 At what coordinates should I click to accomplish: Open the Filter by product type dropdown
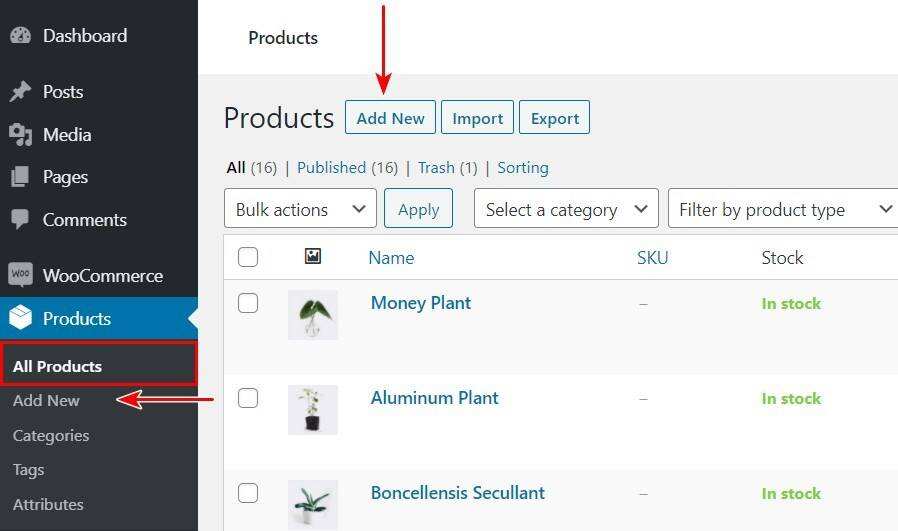(783, 209)
